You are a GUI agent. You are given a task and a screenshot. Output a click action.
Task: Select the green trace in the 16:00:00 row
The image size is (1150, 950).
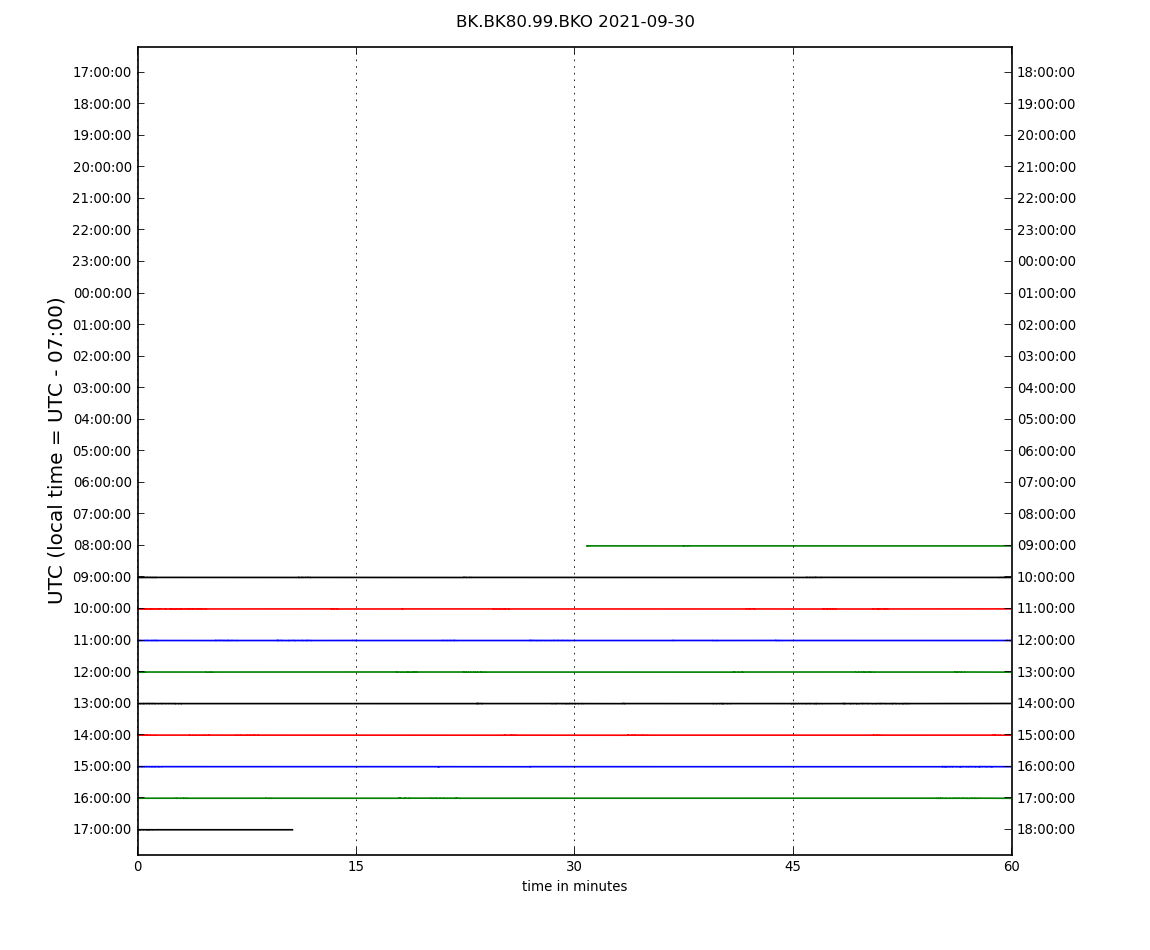coord(575,798)
